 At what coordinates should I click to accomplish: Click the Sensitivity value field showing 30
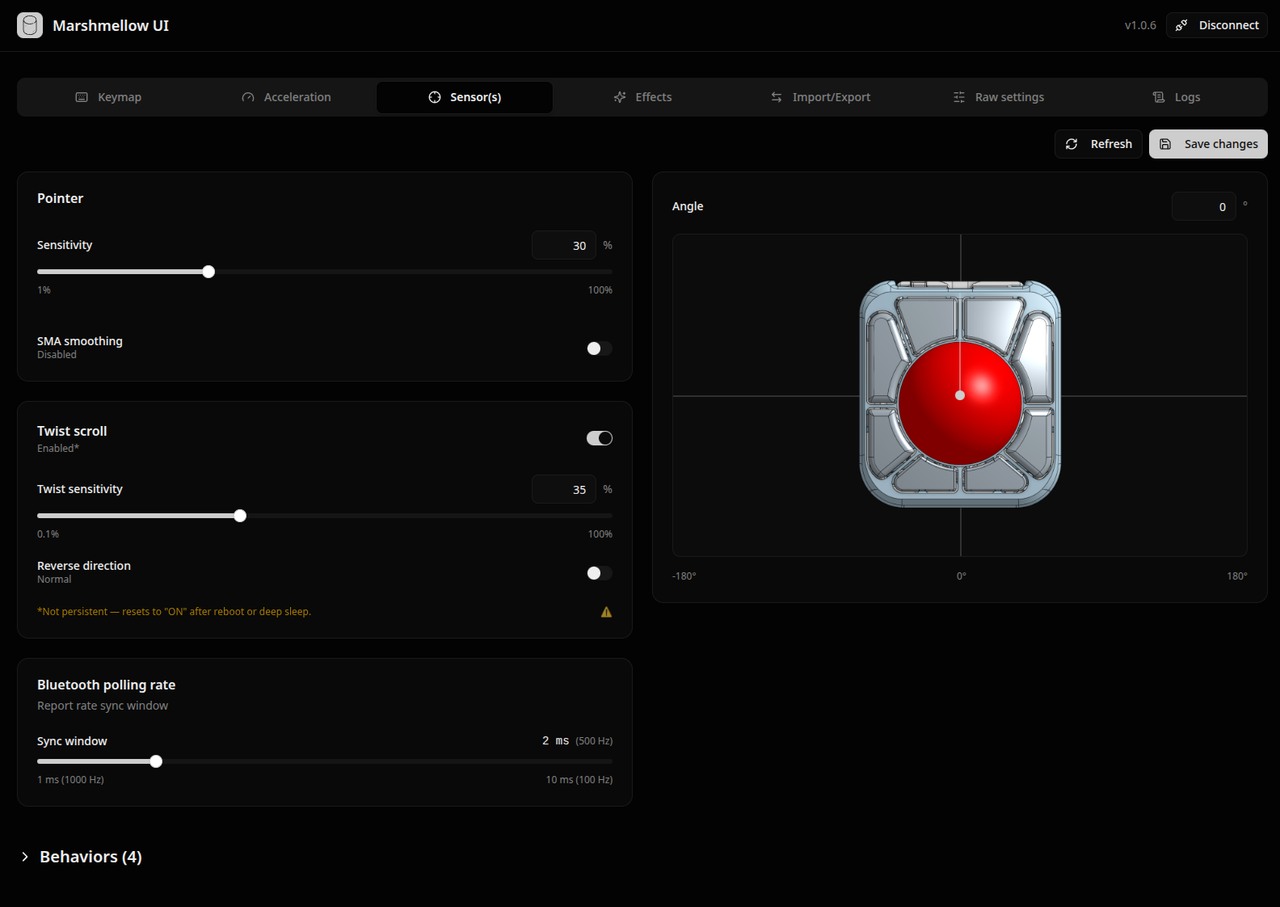tap(564, 245)
